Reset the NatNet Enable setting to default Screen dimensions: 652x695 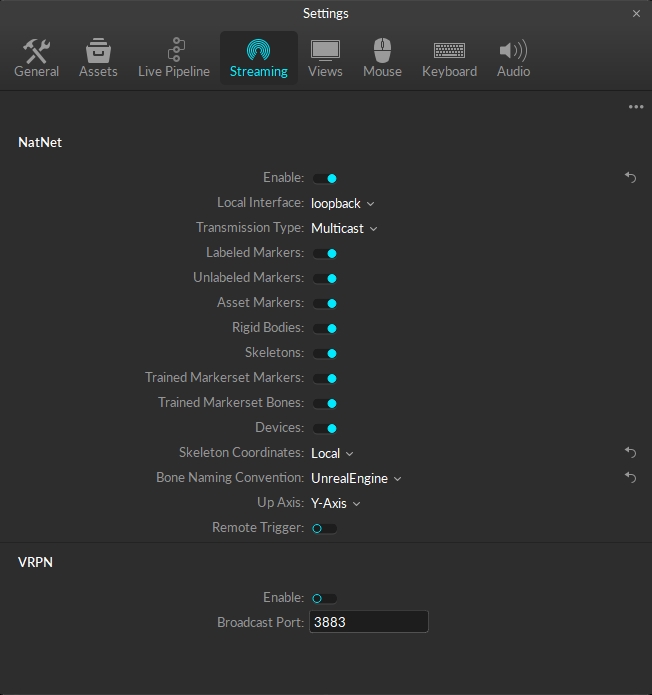click(x=630, y=178)
